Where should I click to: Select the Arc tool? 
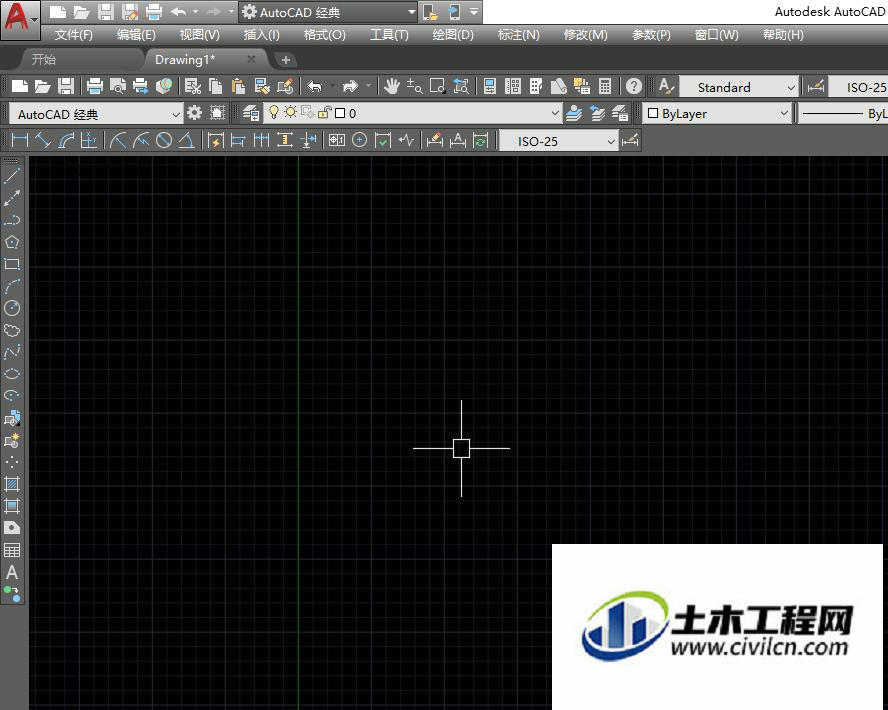(12, 286)
